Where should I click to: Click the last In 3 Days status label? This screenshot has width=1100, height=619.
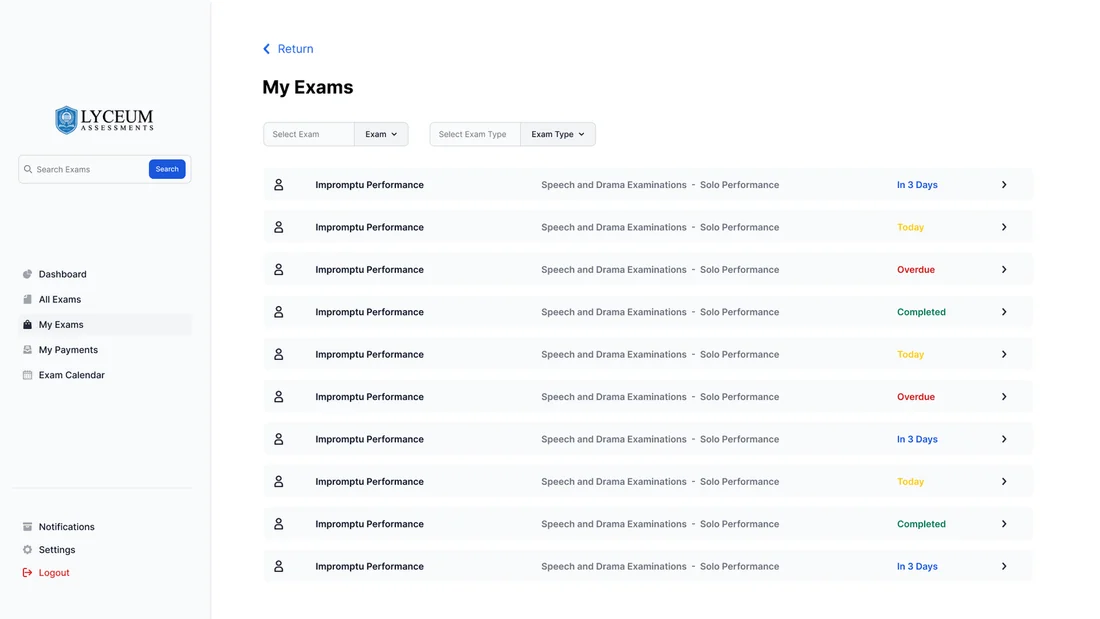(917, 566)
